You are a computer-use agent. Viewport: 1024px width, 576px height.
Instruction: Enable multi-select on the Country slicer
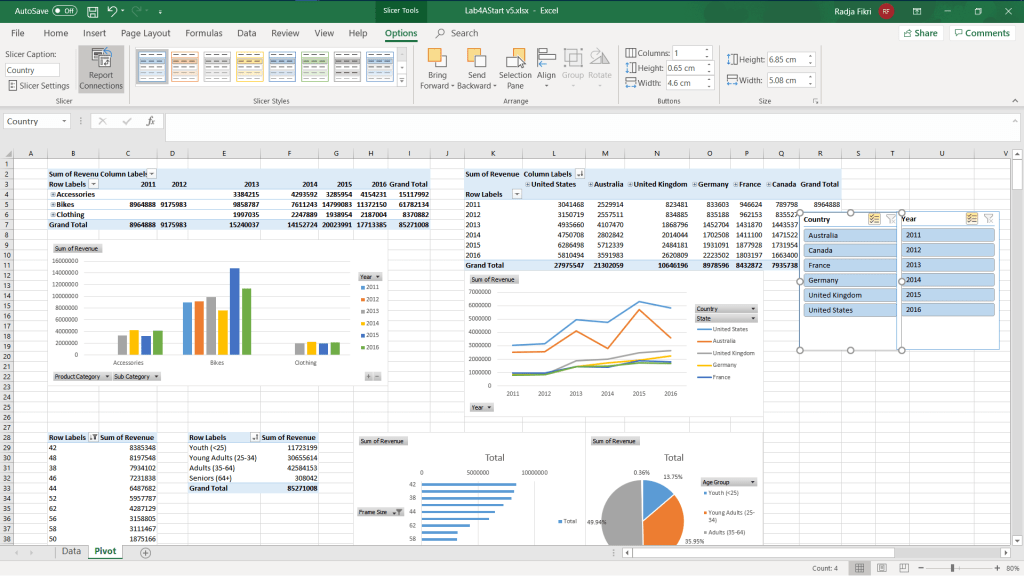(x=874, y=218)
